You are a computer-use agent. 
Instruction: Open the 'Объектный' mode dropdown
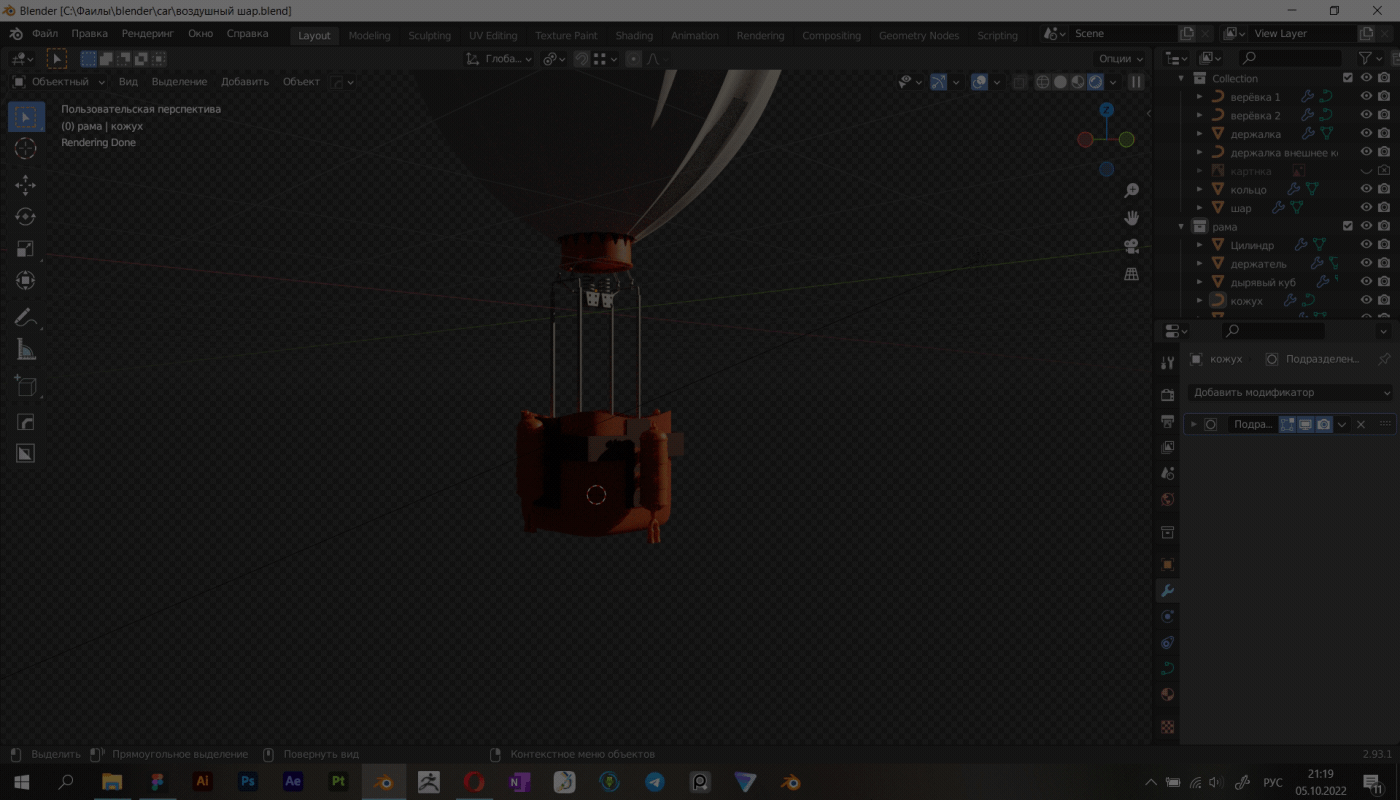click(60, 82)
